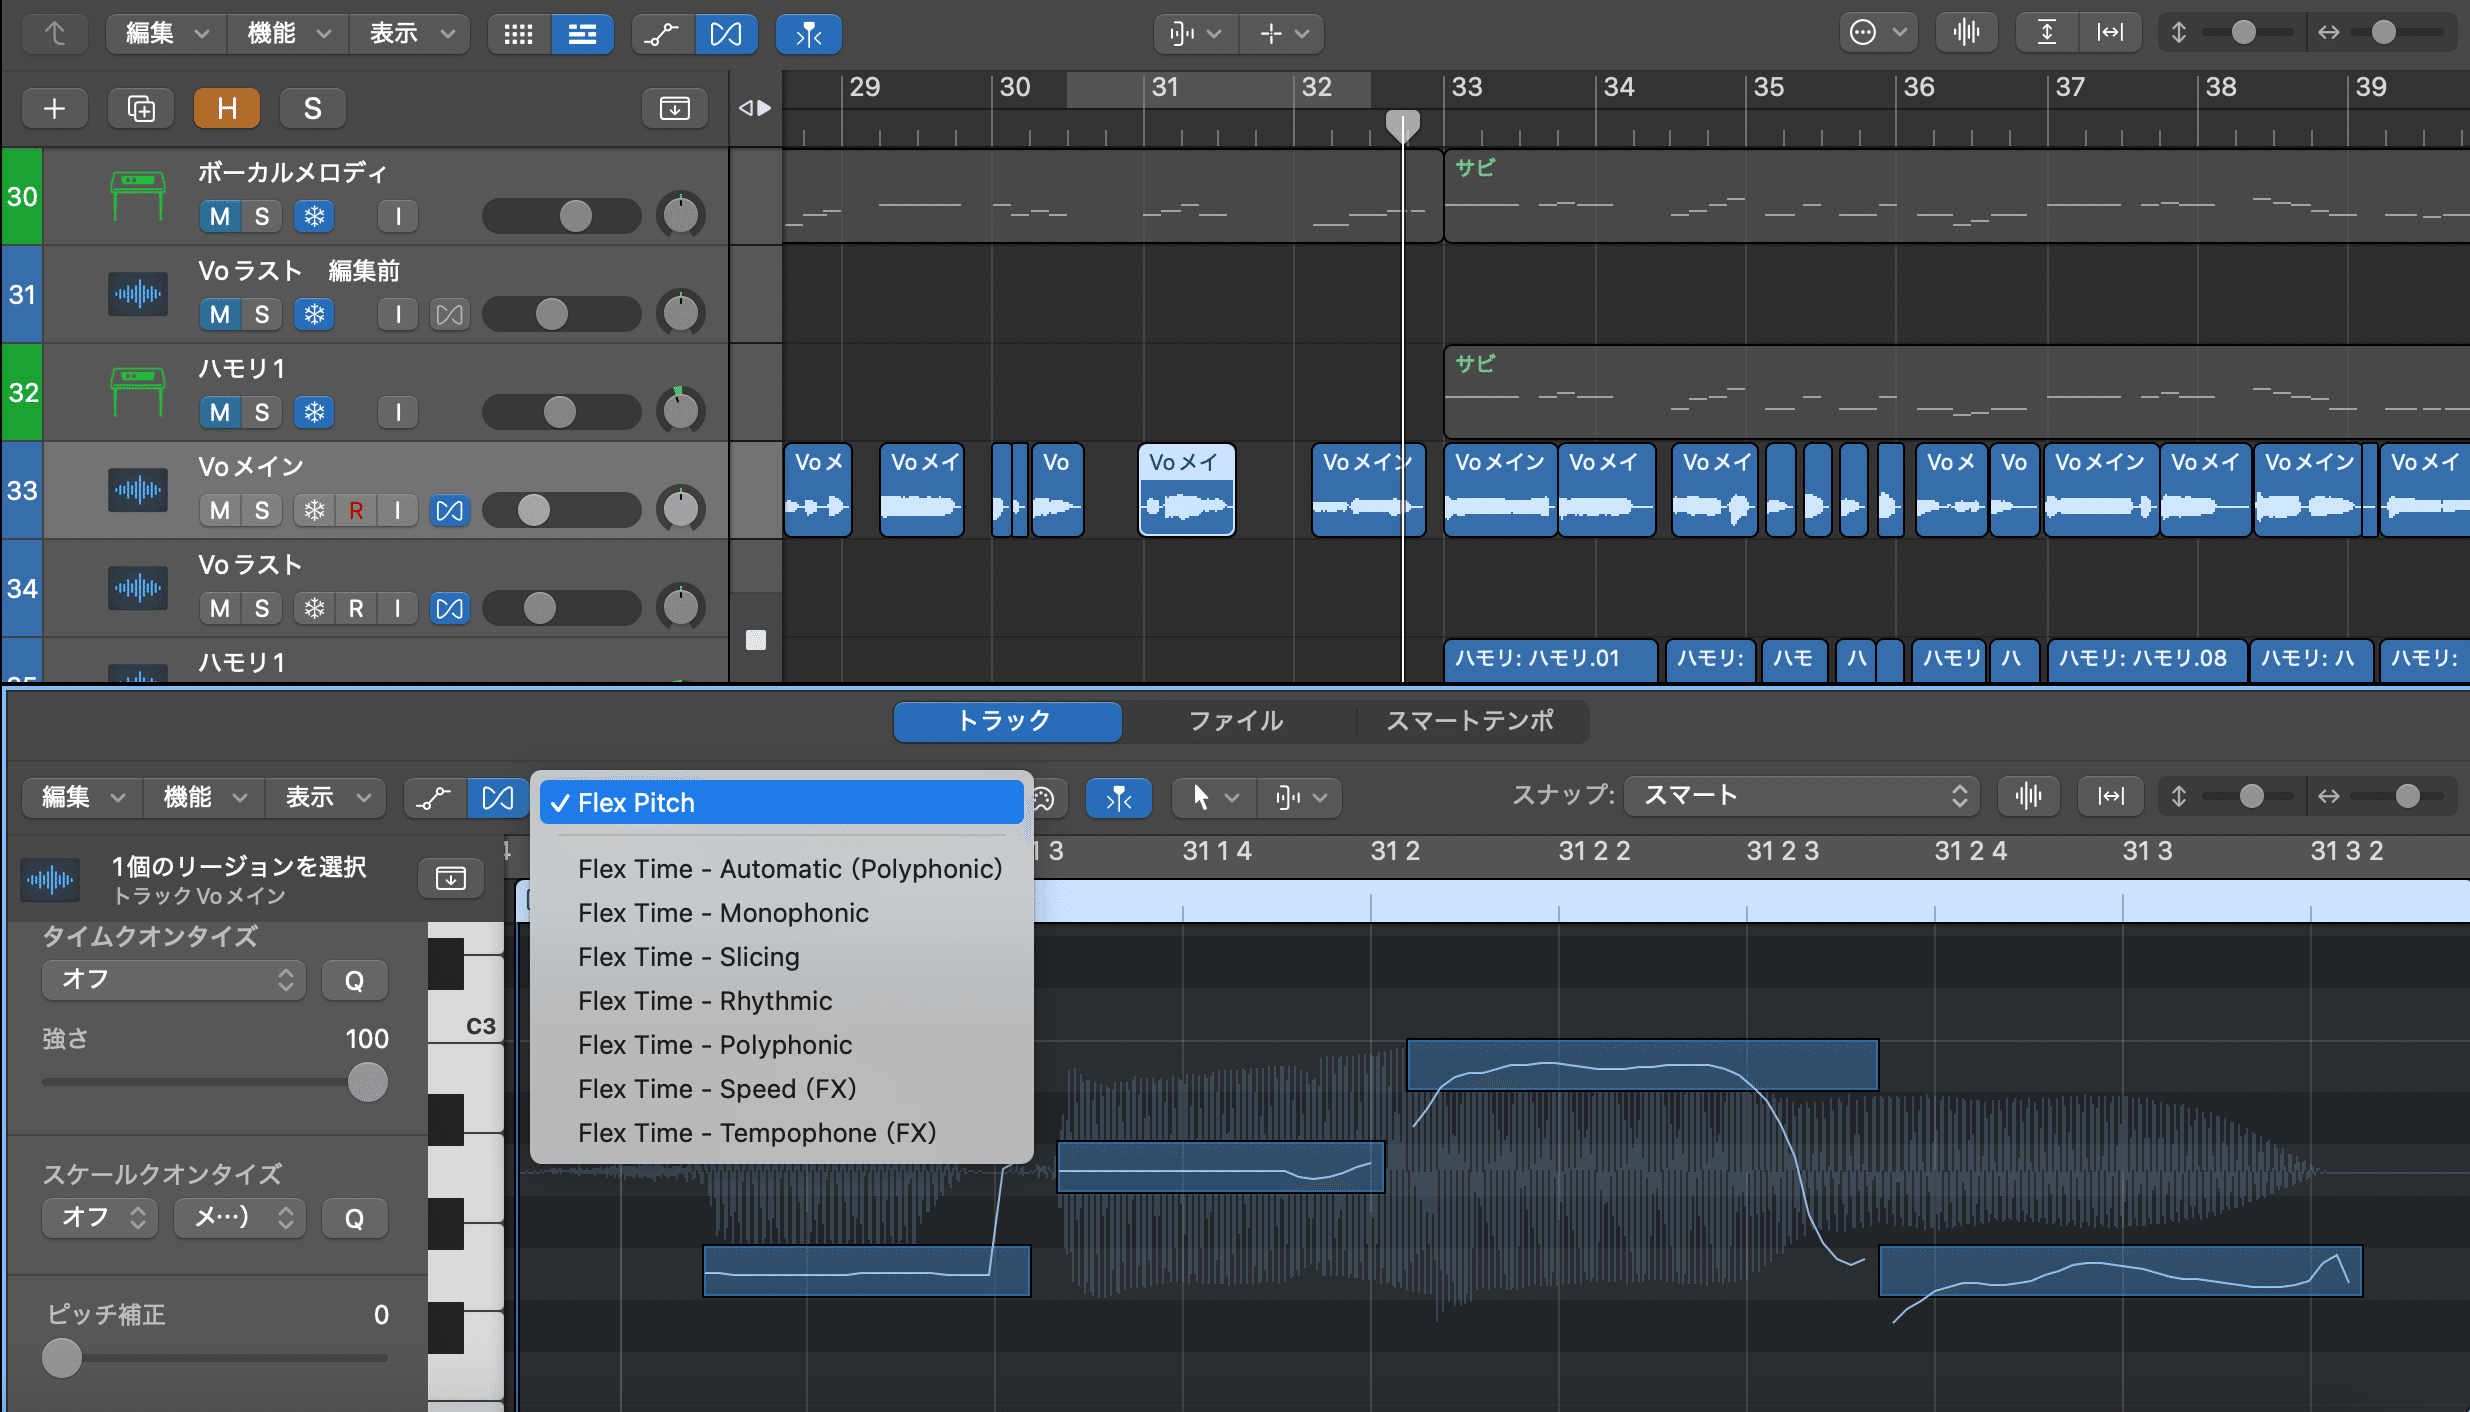The height and width of the screenshot is (1412, 2470).
Task: Activate the Hide tracks H icon
Action: tap(227, 108)
